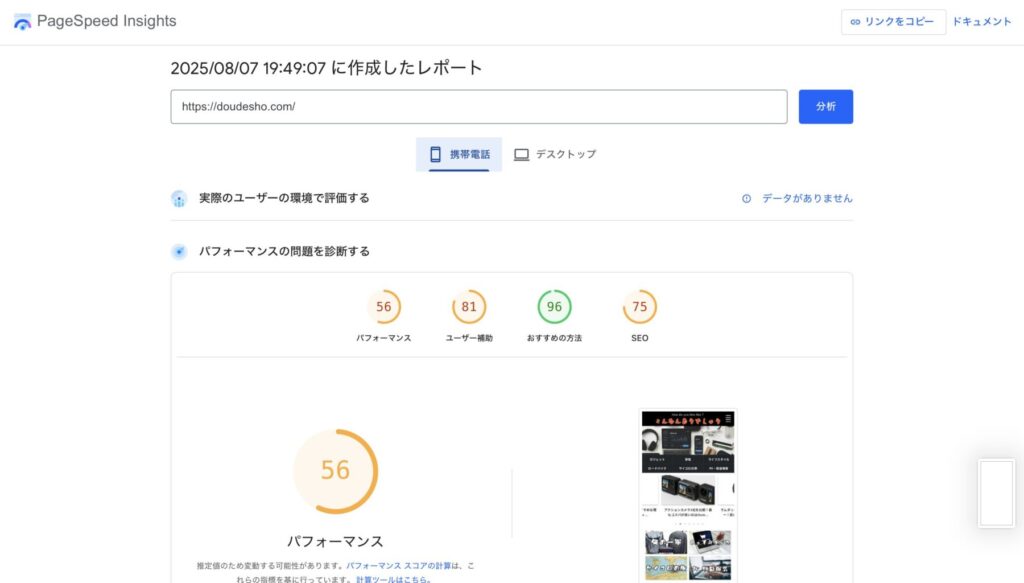Click the icon beside 実際のユーザーの環境で評価する

coord(179,198)
